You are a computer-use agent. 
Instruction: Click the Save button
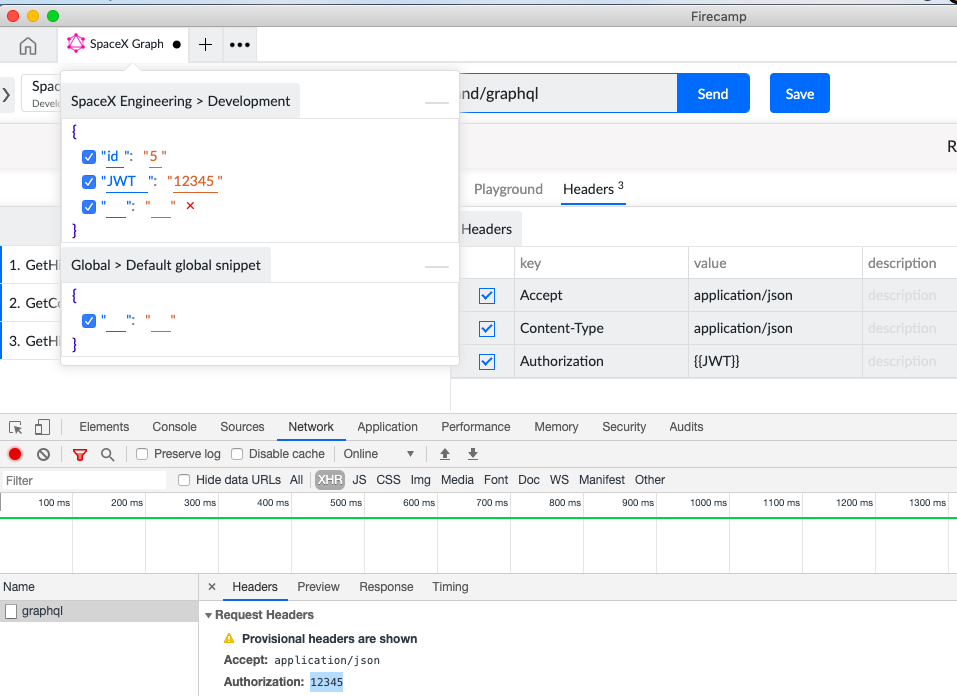pos(800,93)
